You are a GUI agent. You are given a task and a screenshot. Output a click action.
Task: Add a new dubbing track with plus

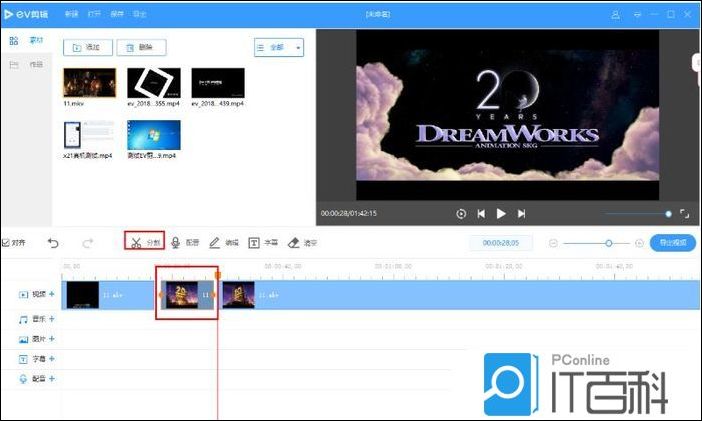(52, 378)
